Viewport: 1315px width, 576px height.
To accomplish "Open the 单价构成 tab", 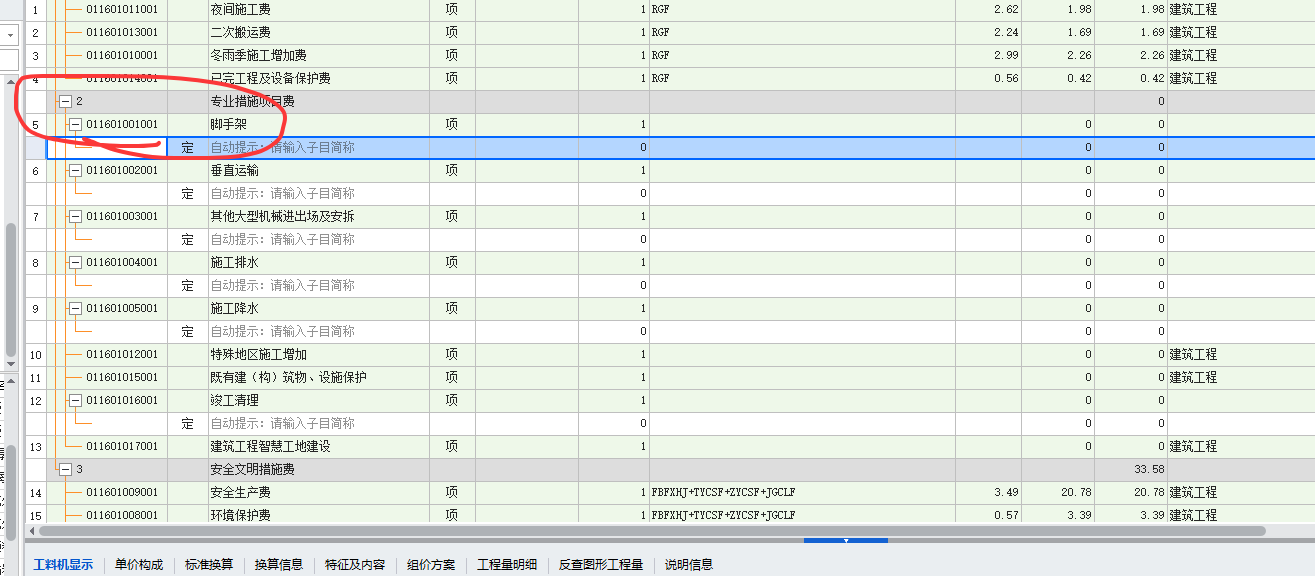I will pyautogui.click(x=139, y=564).
